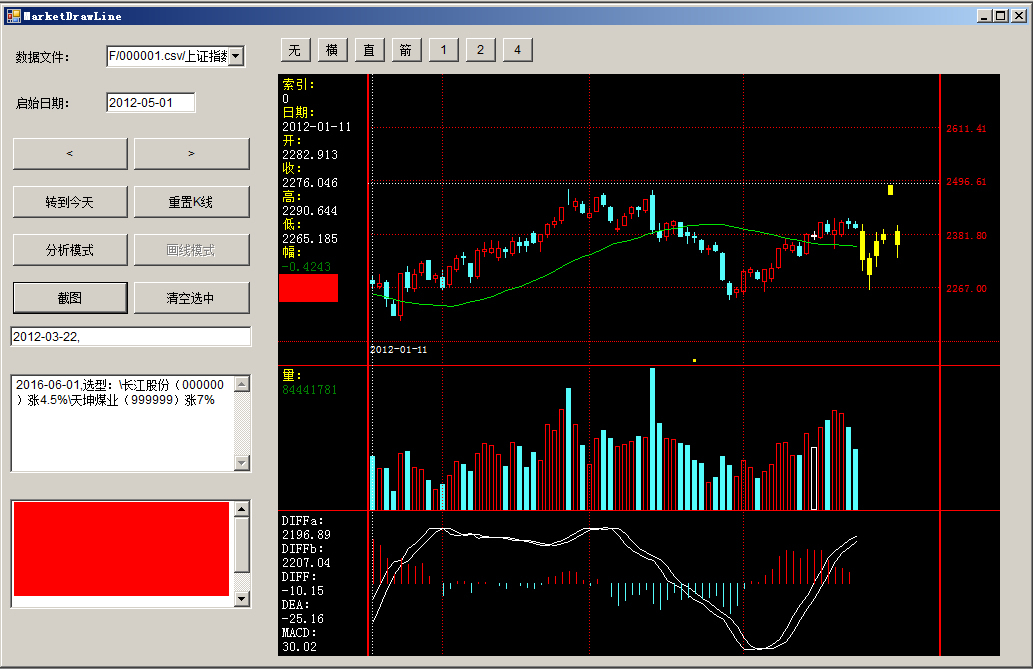Click the toolbar button labeled 1

443,50
